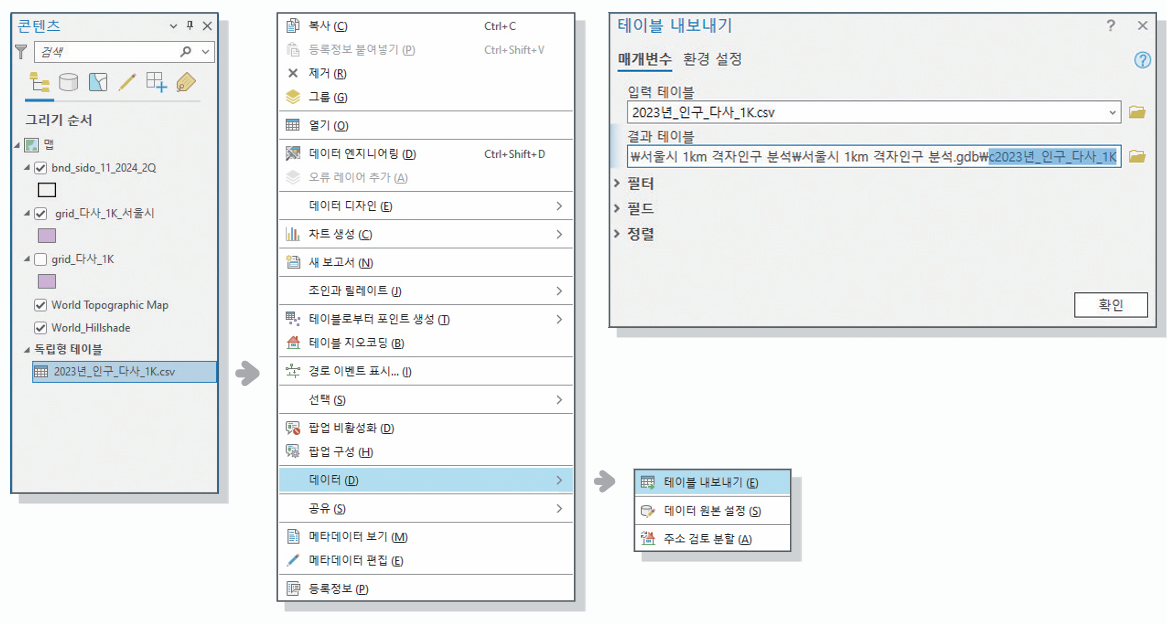Viewport: 1167px width, 624px height.
Task: Open the 조인과 릴레이트 (J) submenu
Action: coord(426,290)
